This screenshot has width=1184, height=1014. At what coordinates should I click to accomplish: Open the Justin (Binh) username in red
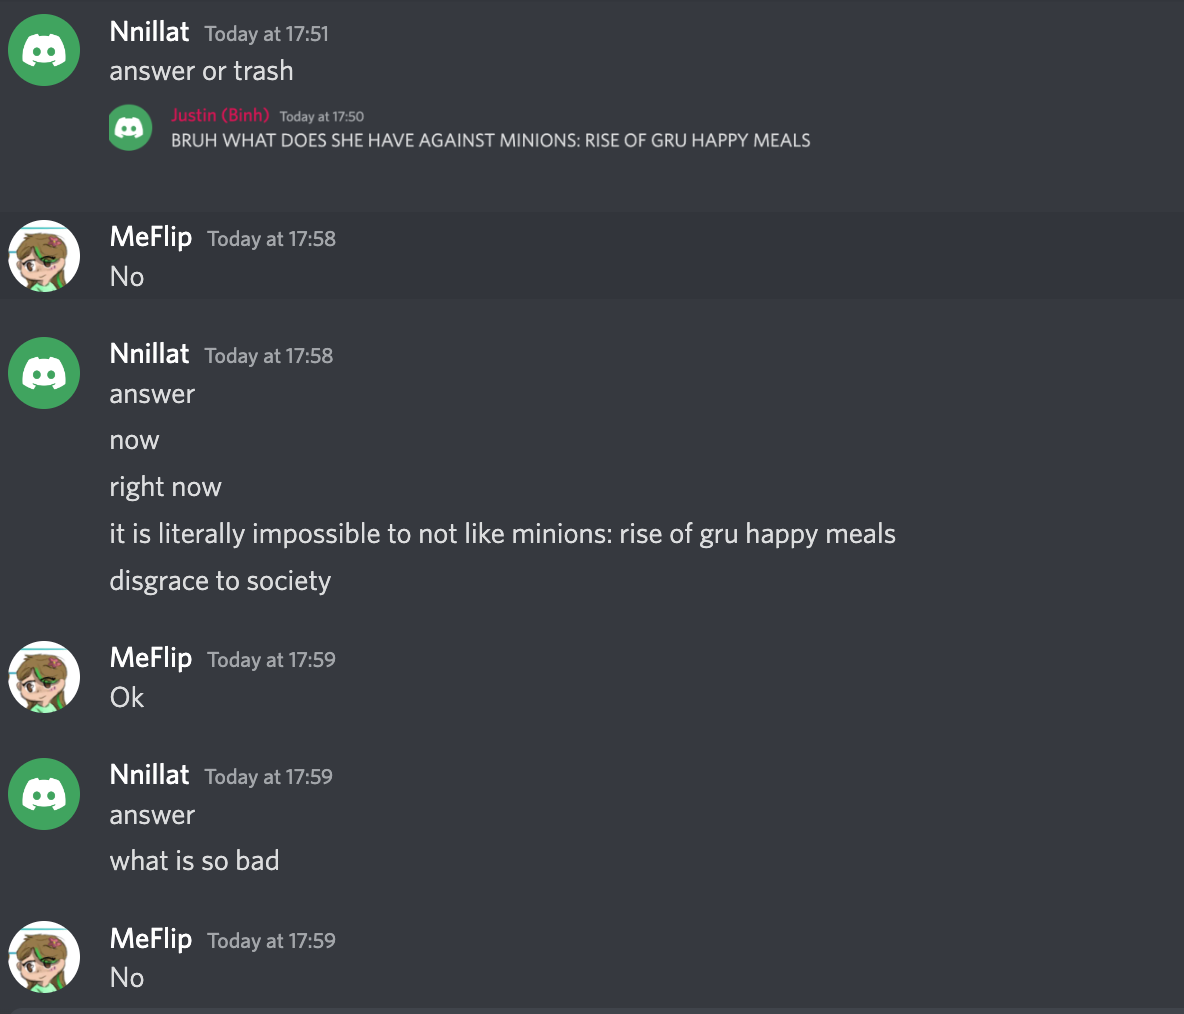[x=220, y=115]
